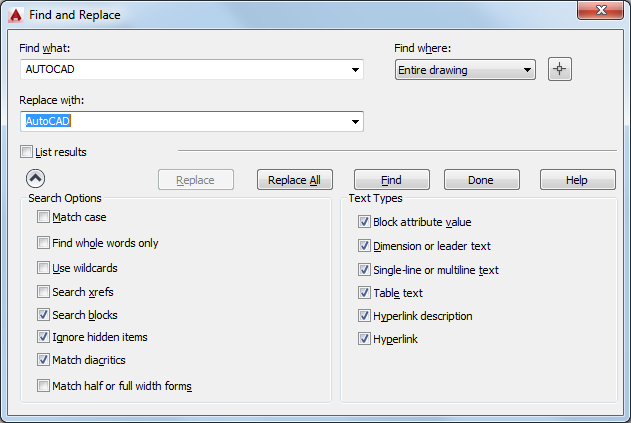Collapse the search options with the arrow button

pyautogui.click(x=35, y=179)
